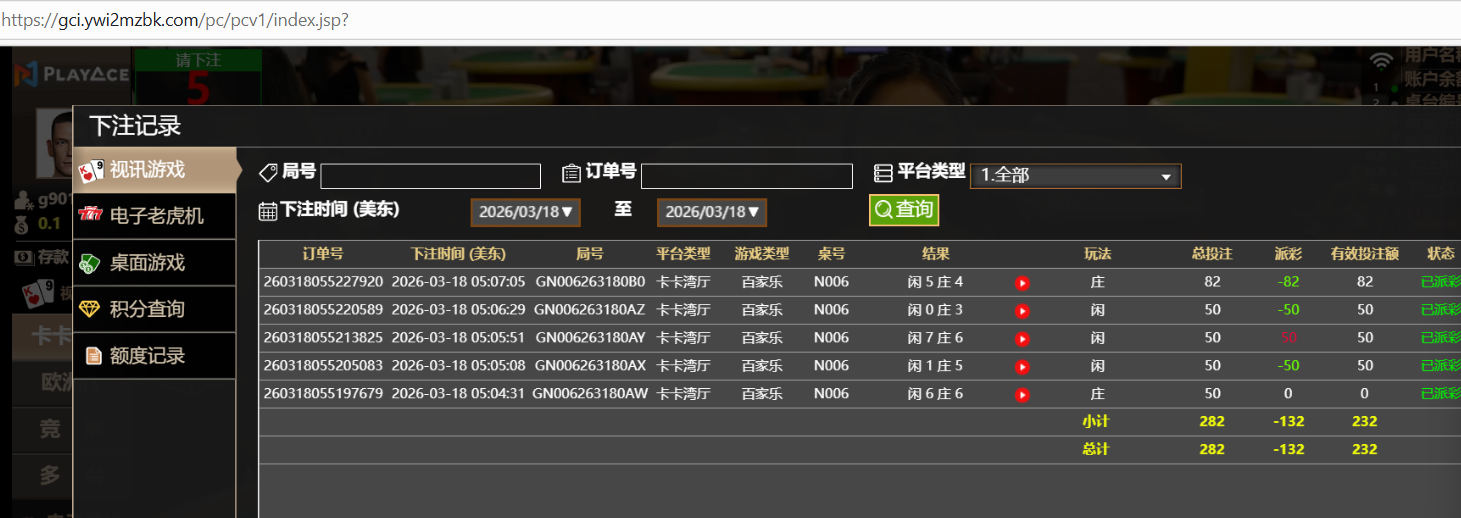Open the 桌面游戏 section

154,263
